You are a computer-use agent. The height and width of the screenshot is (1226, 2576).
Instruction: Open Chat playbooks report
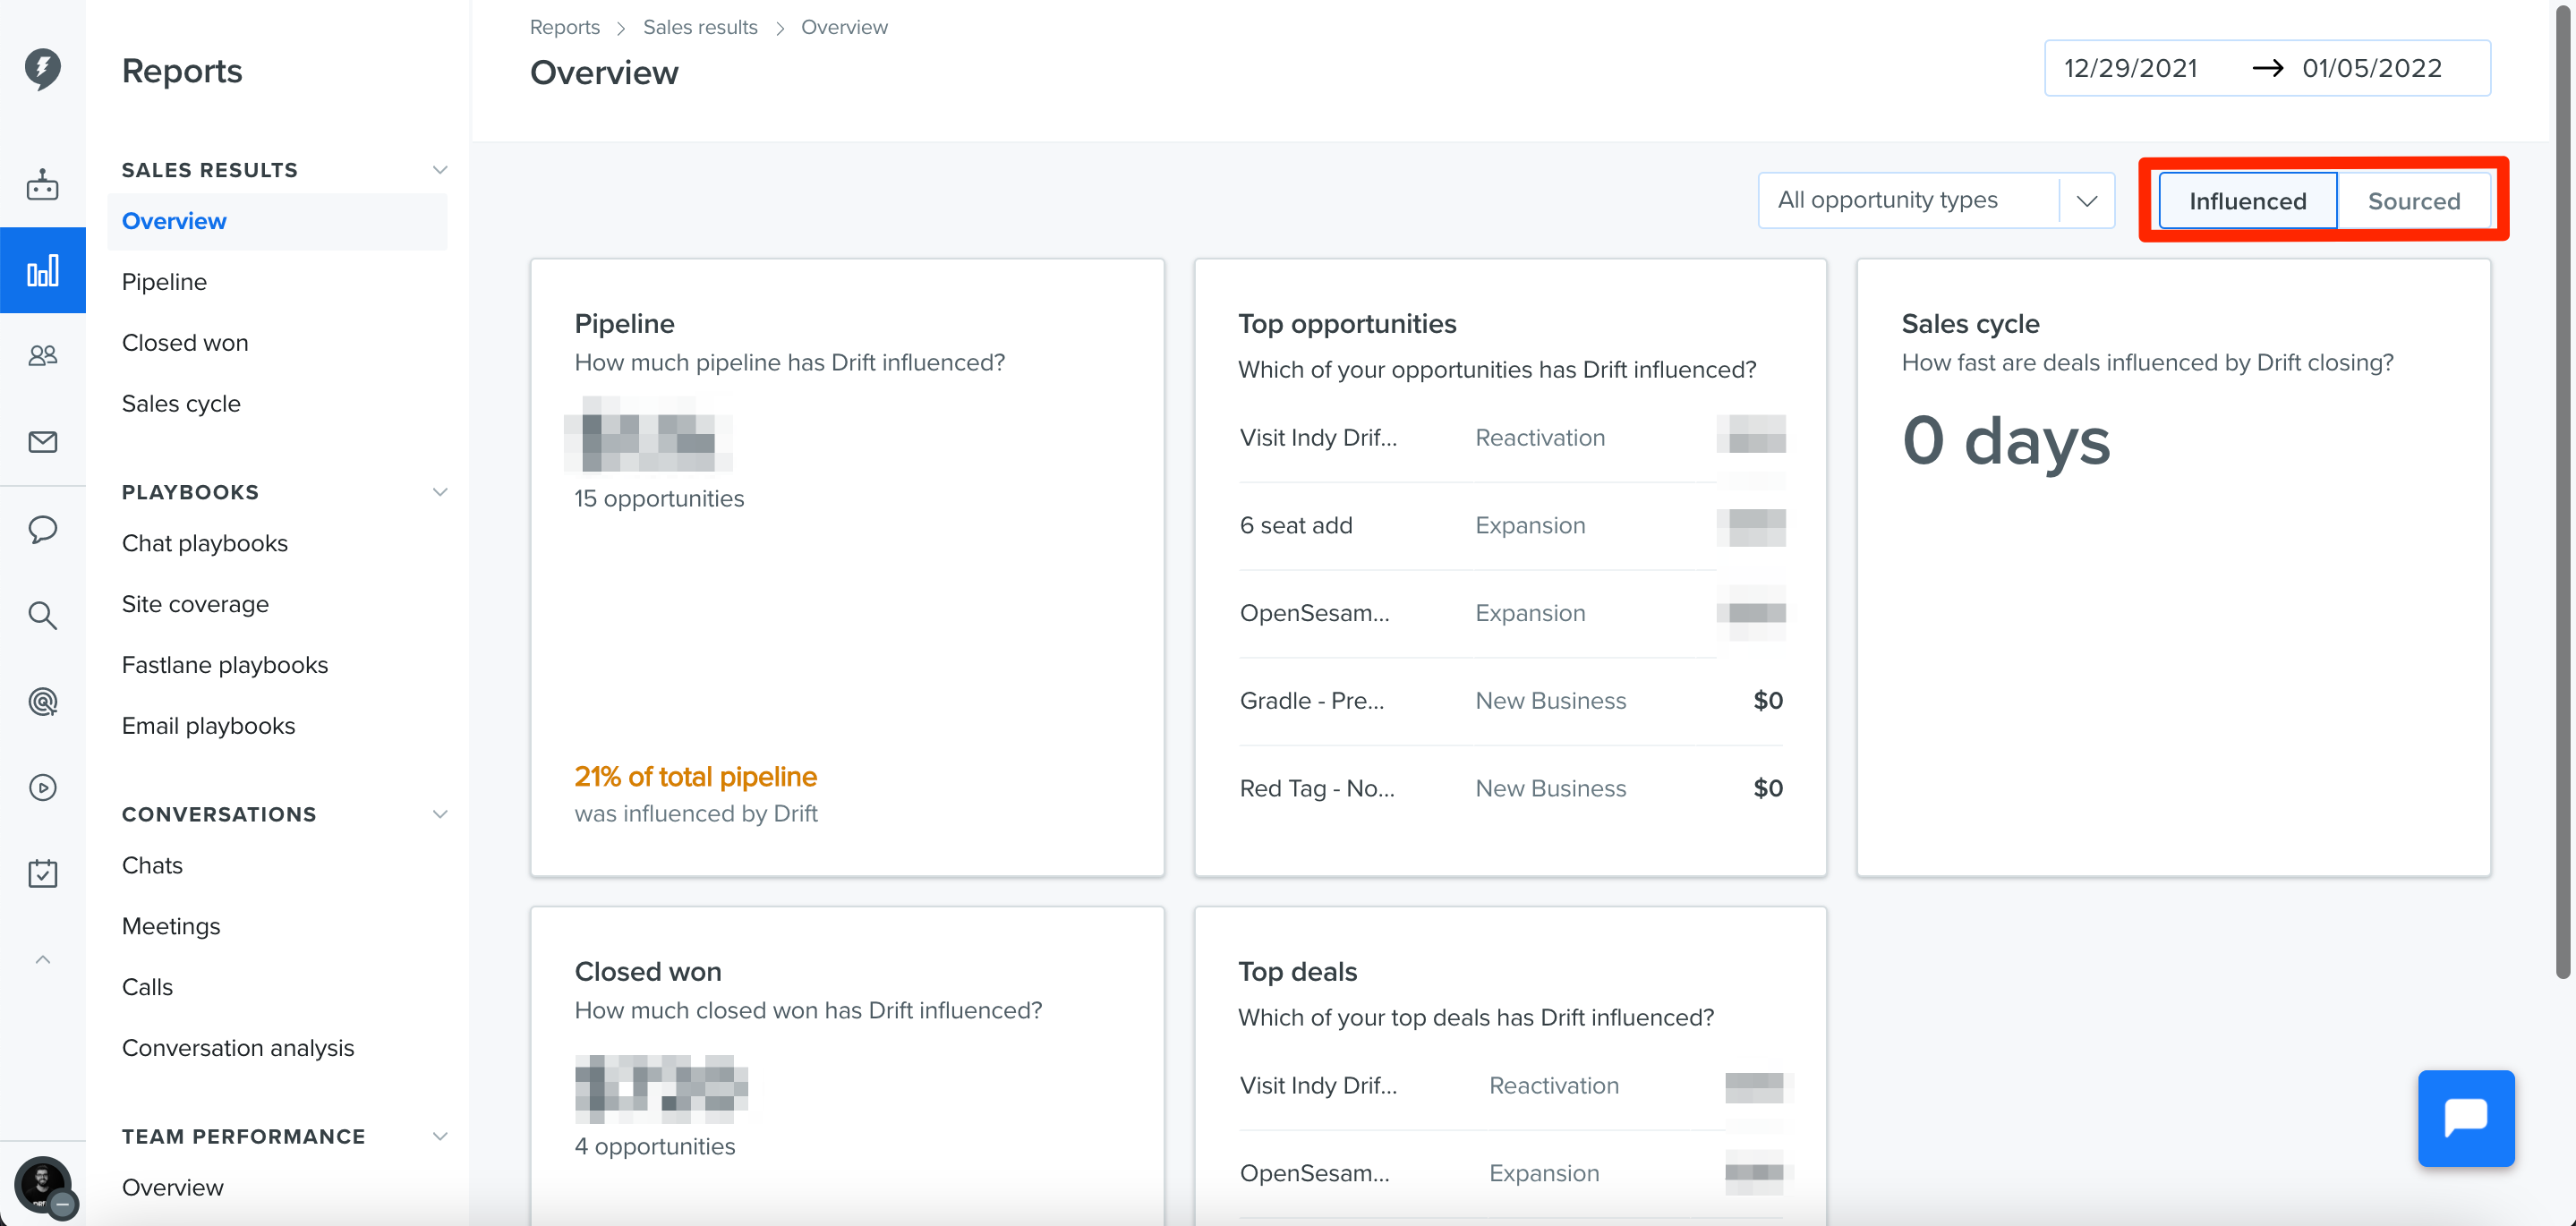pos(205,543)
